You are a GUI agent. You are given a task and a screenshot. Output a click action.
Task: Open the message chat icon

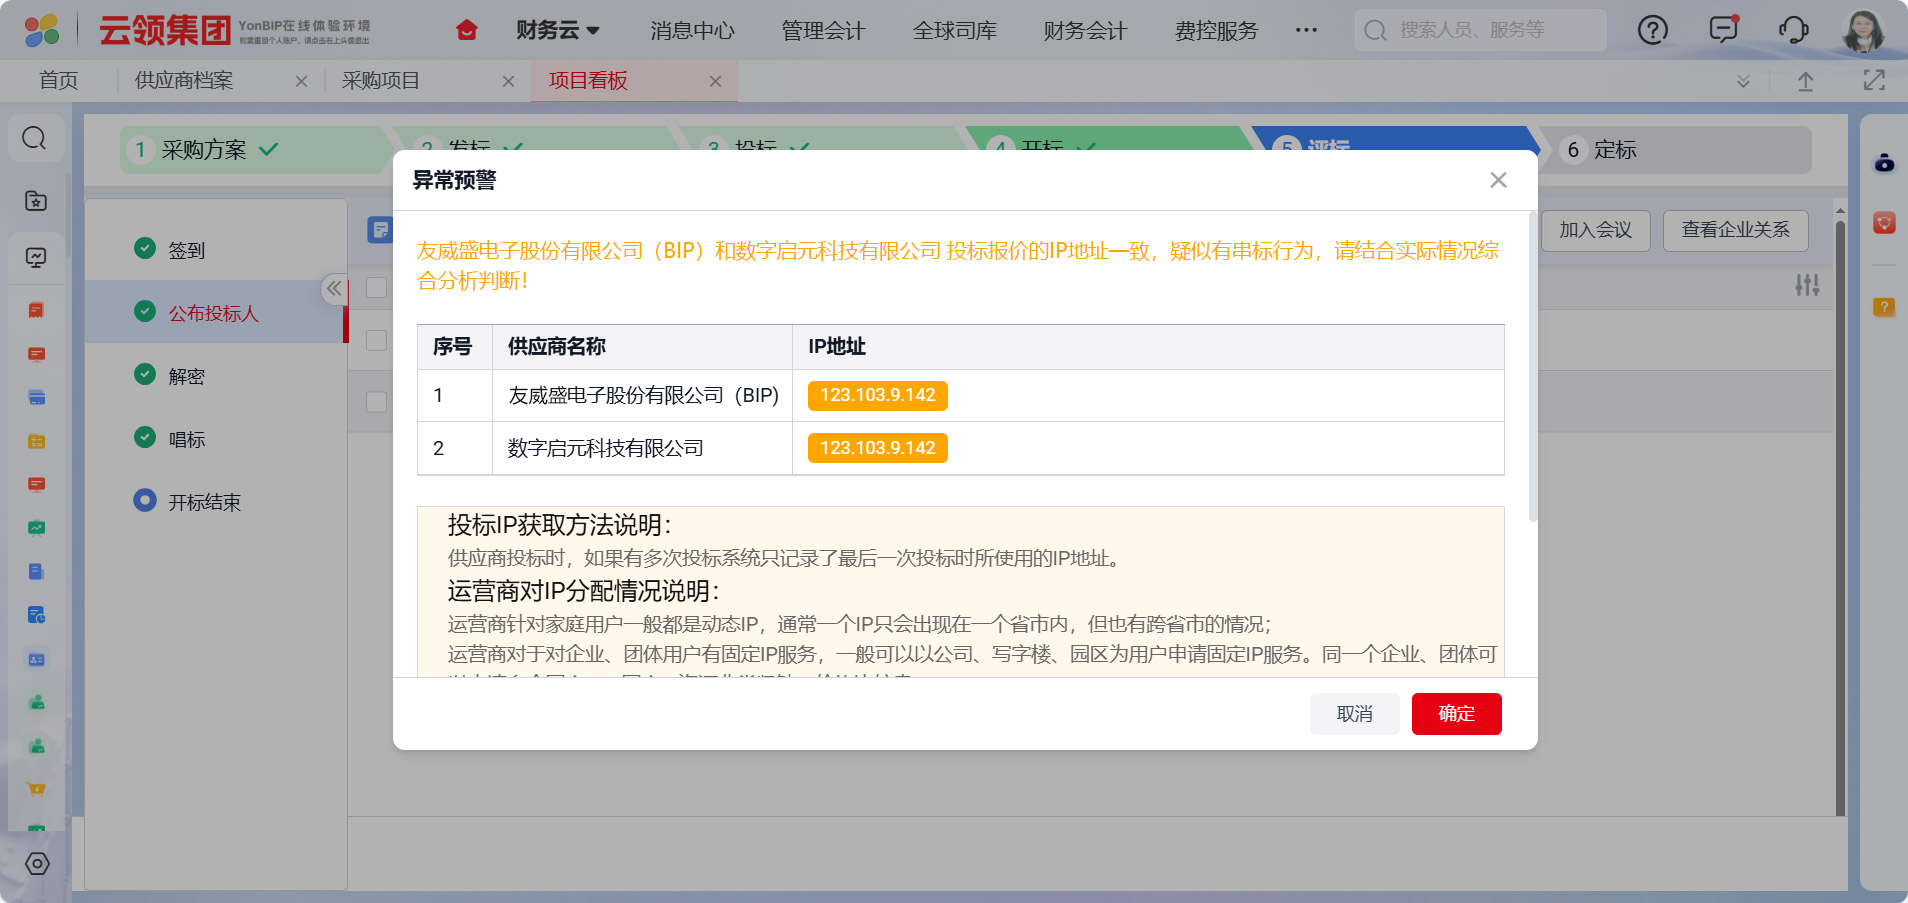click(1723, 30)
